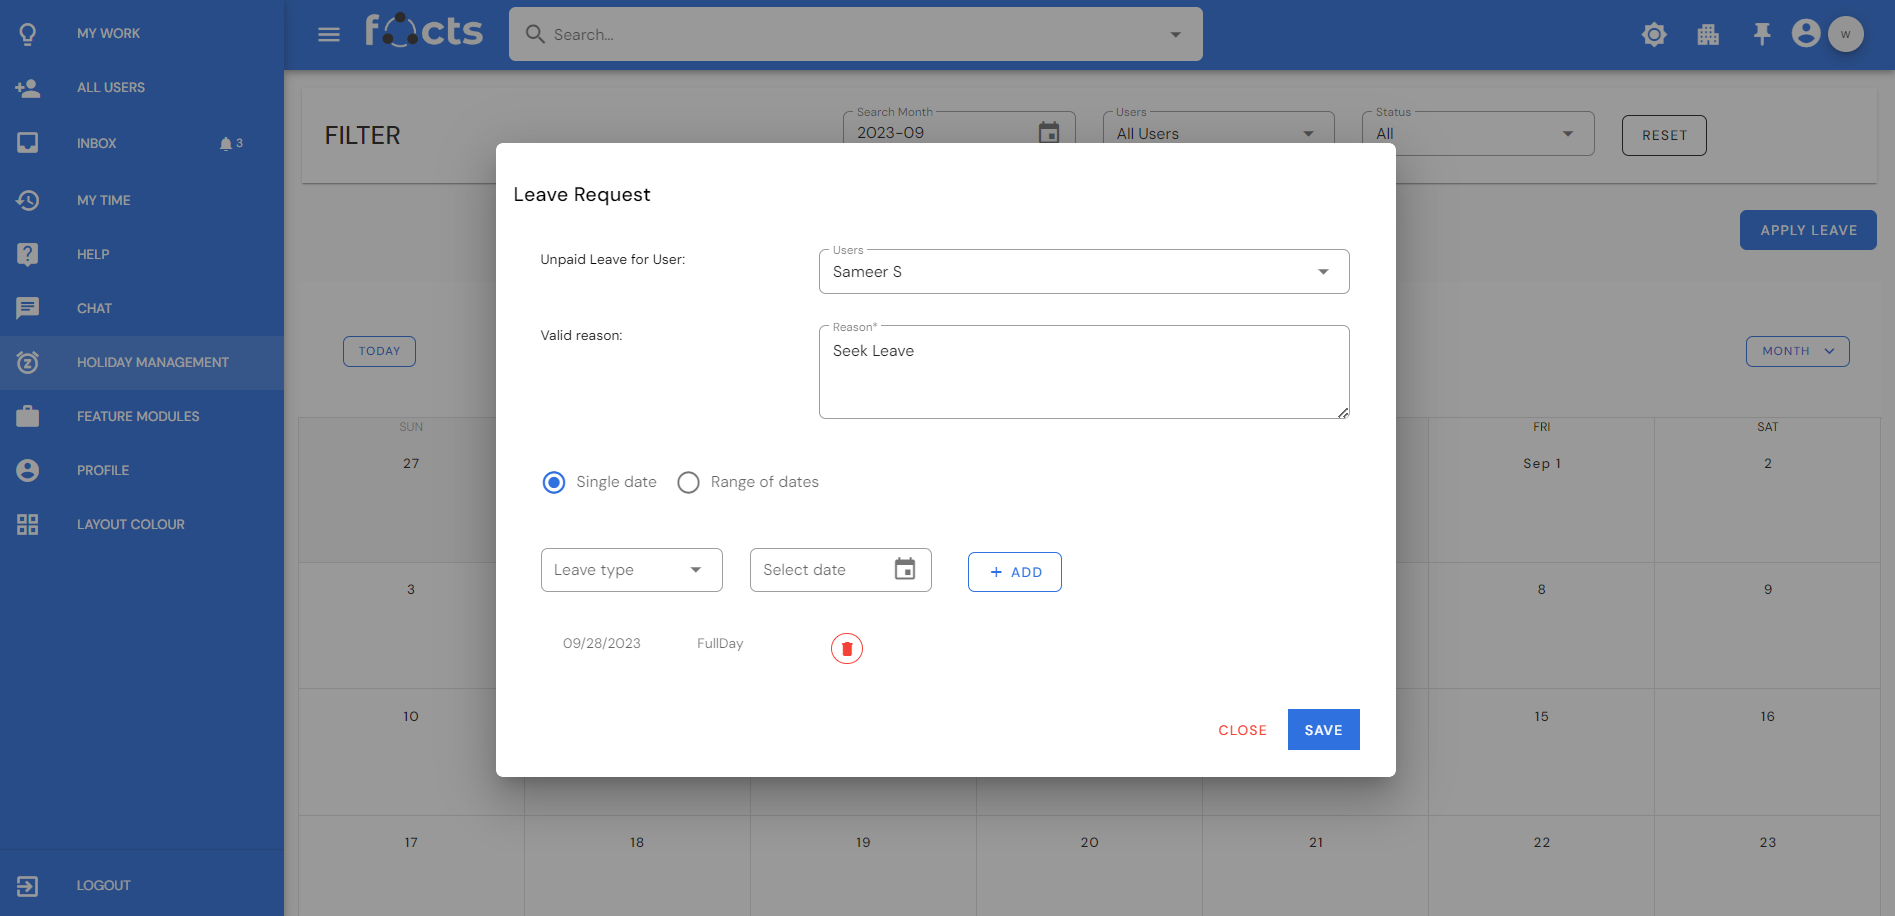Click the hamburger menu icon
Viewport: 1895px width, 916px height.
[x=329, y=35]
